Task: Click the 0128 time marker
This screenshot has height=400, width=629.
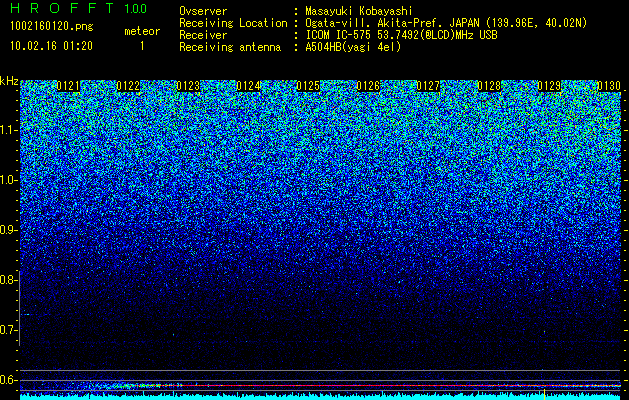Action: click(489, 86)
